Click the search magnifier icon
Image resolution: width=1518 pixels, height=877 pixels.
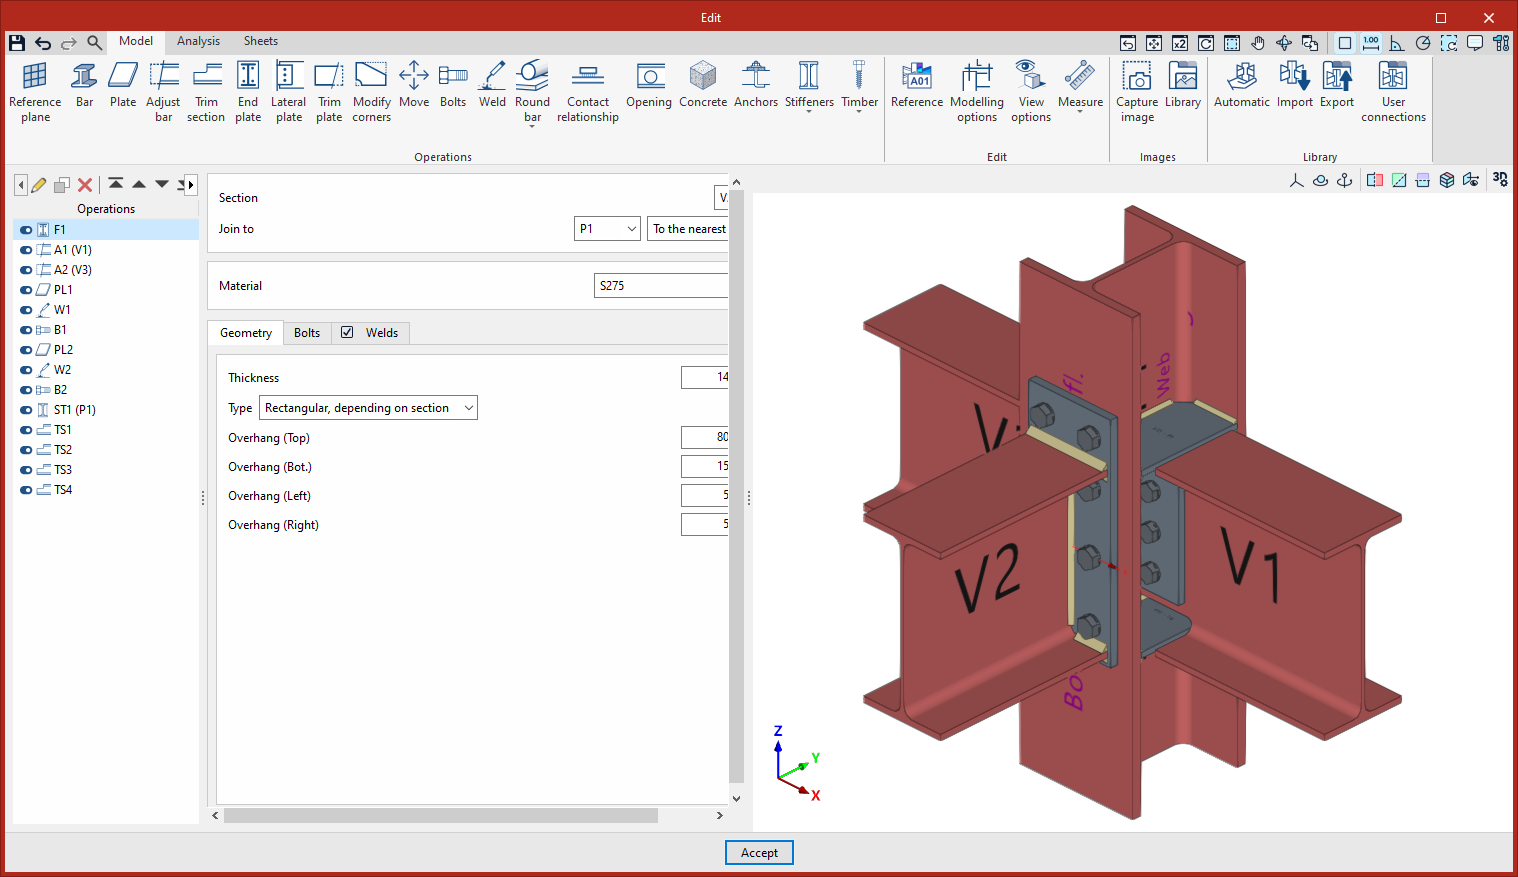(94, 43)
